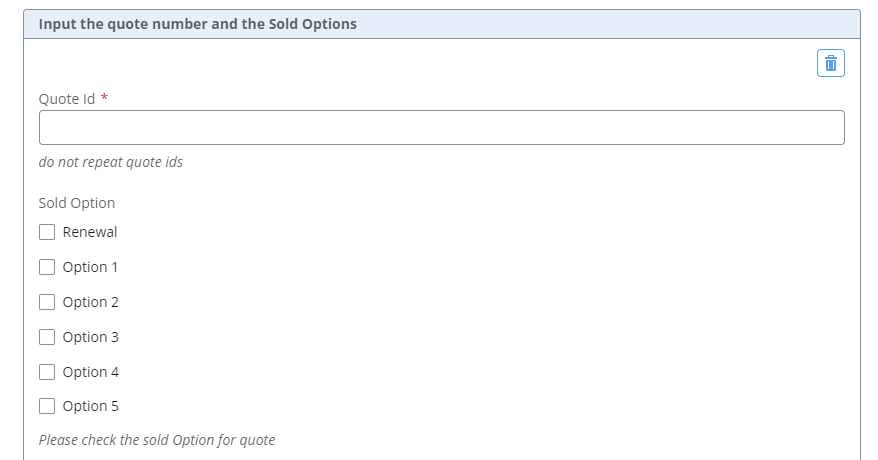878x460 pixels.
Task: Click the Option 3 label text
Action: click(x=91, y=337)
